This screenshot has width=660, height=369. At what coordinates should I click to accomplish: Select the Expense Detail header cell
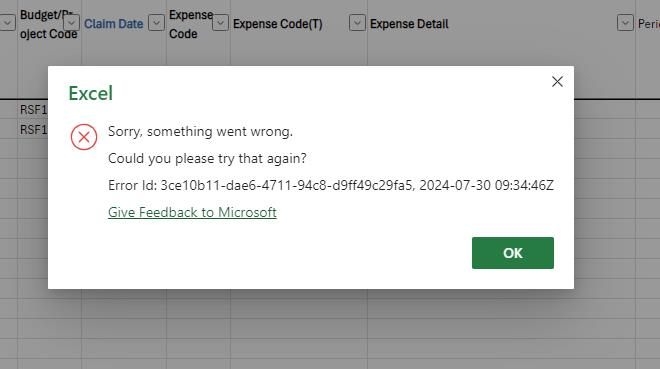409,24
